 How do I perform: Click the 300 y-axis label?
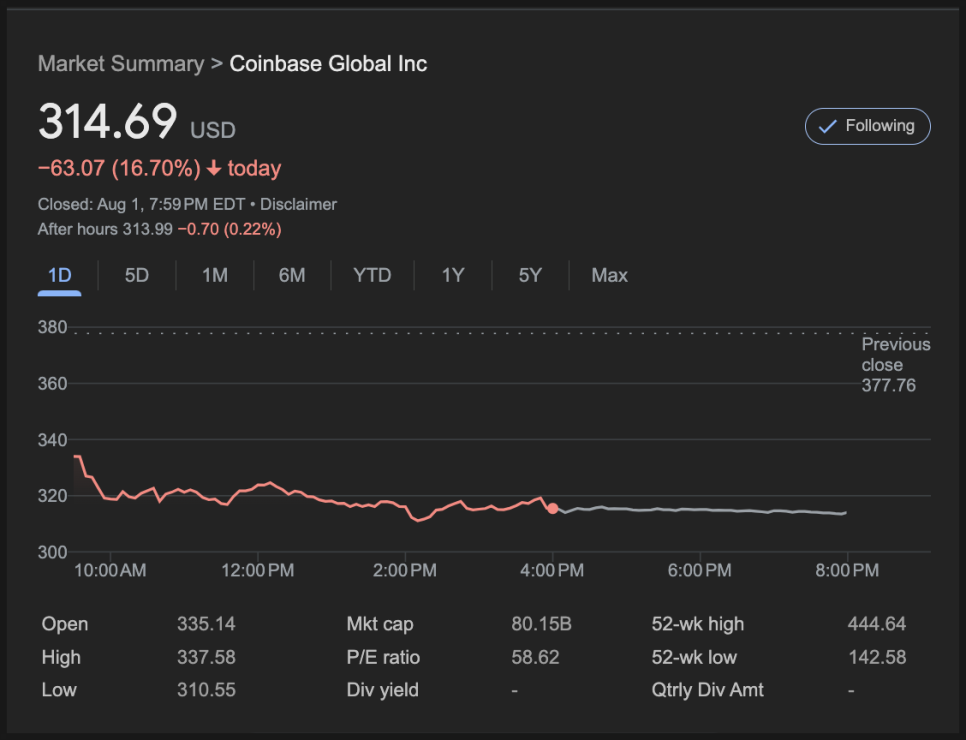[x=52, y=552]
